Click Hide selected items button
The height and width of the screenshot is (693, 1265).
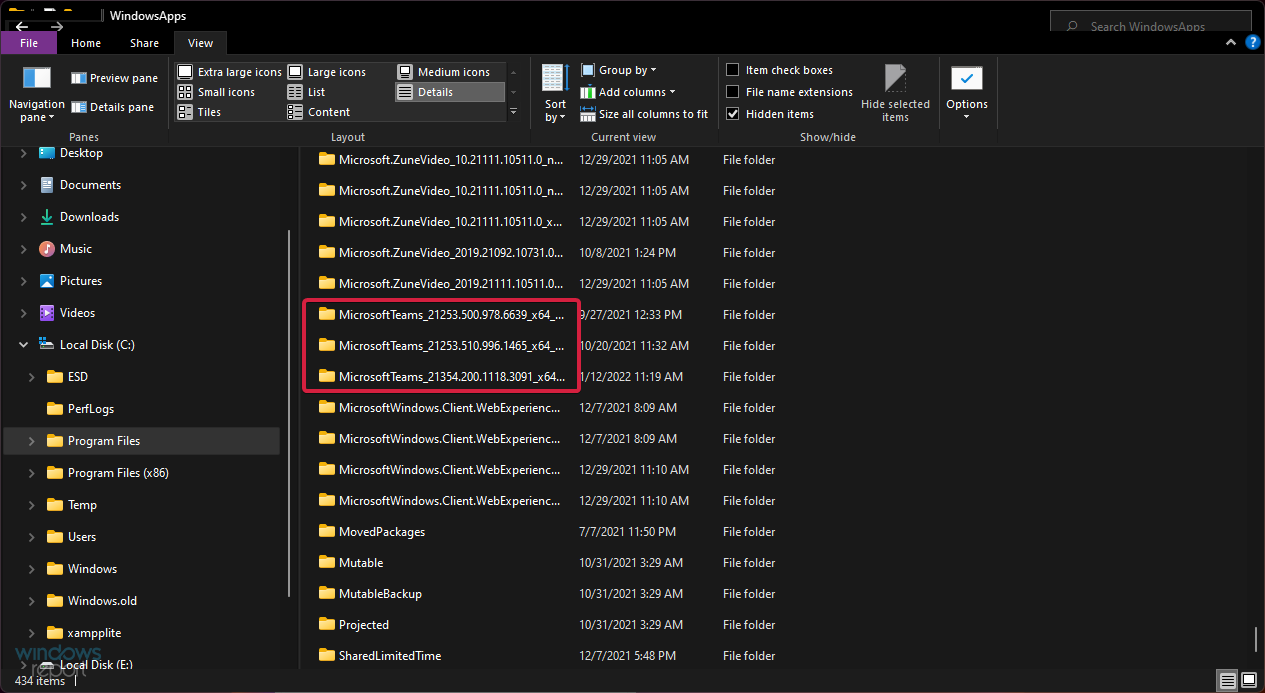pyautogui.click(x=895, y=94)
